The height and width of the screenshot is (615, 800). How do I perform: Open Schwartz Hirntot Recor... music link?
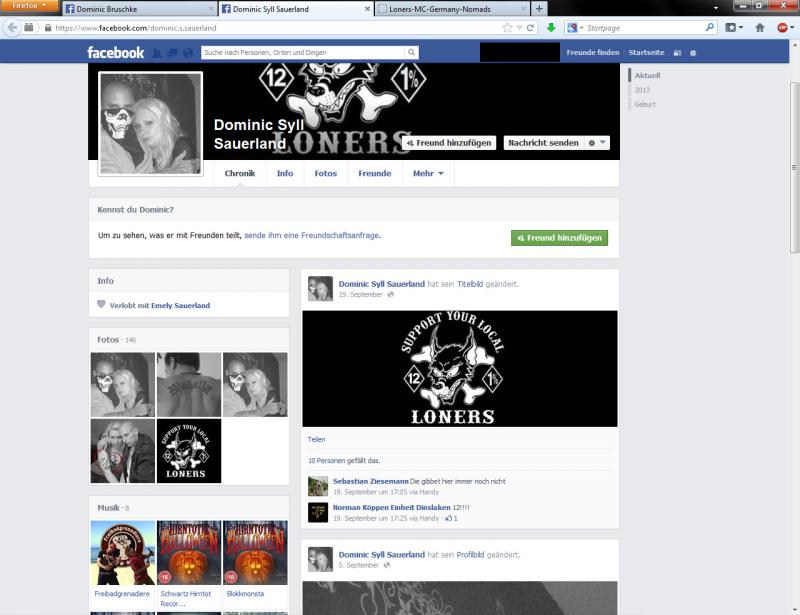pos(186,598)
